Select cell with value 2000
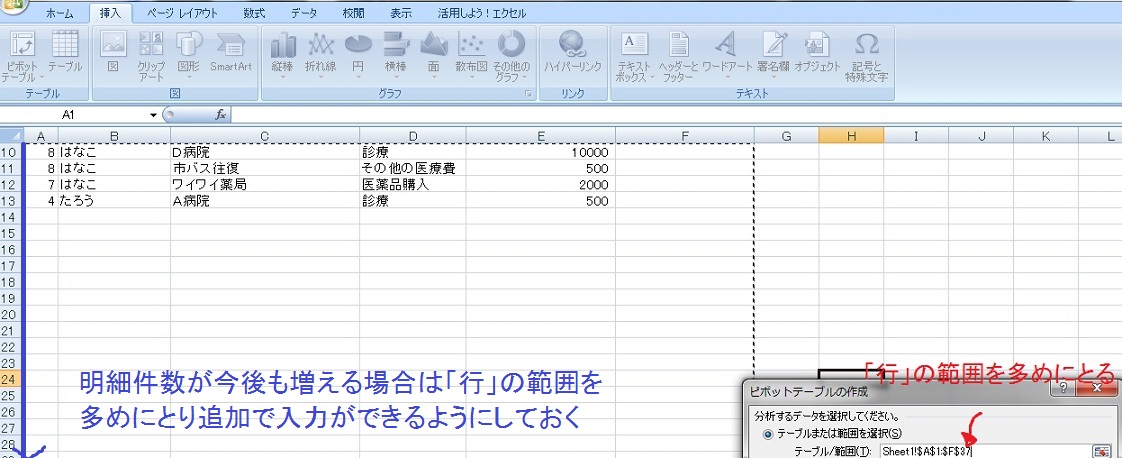 [x=540, y=185]
